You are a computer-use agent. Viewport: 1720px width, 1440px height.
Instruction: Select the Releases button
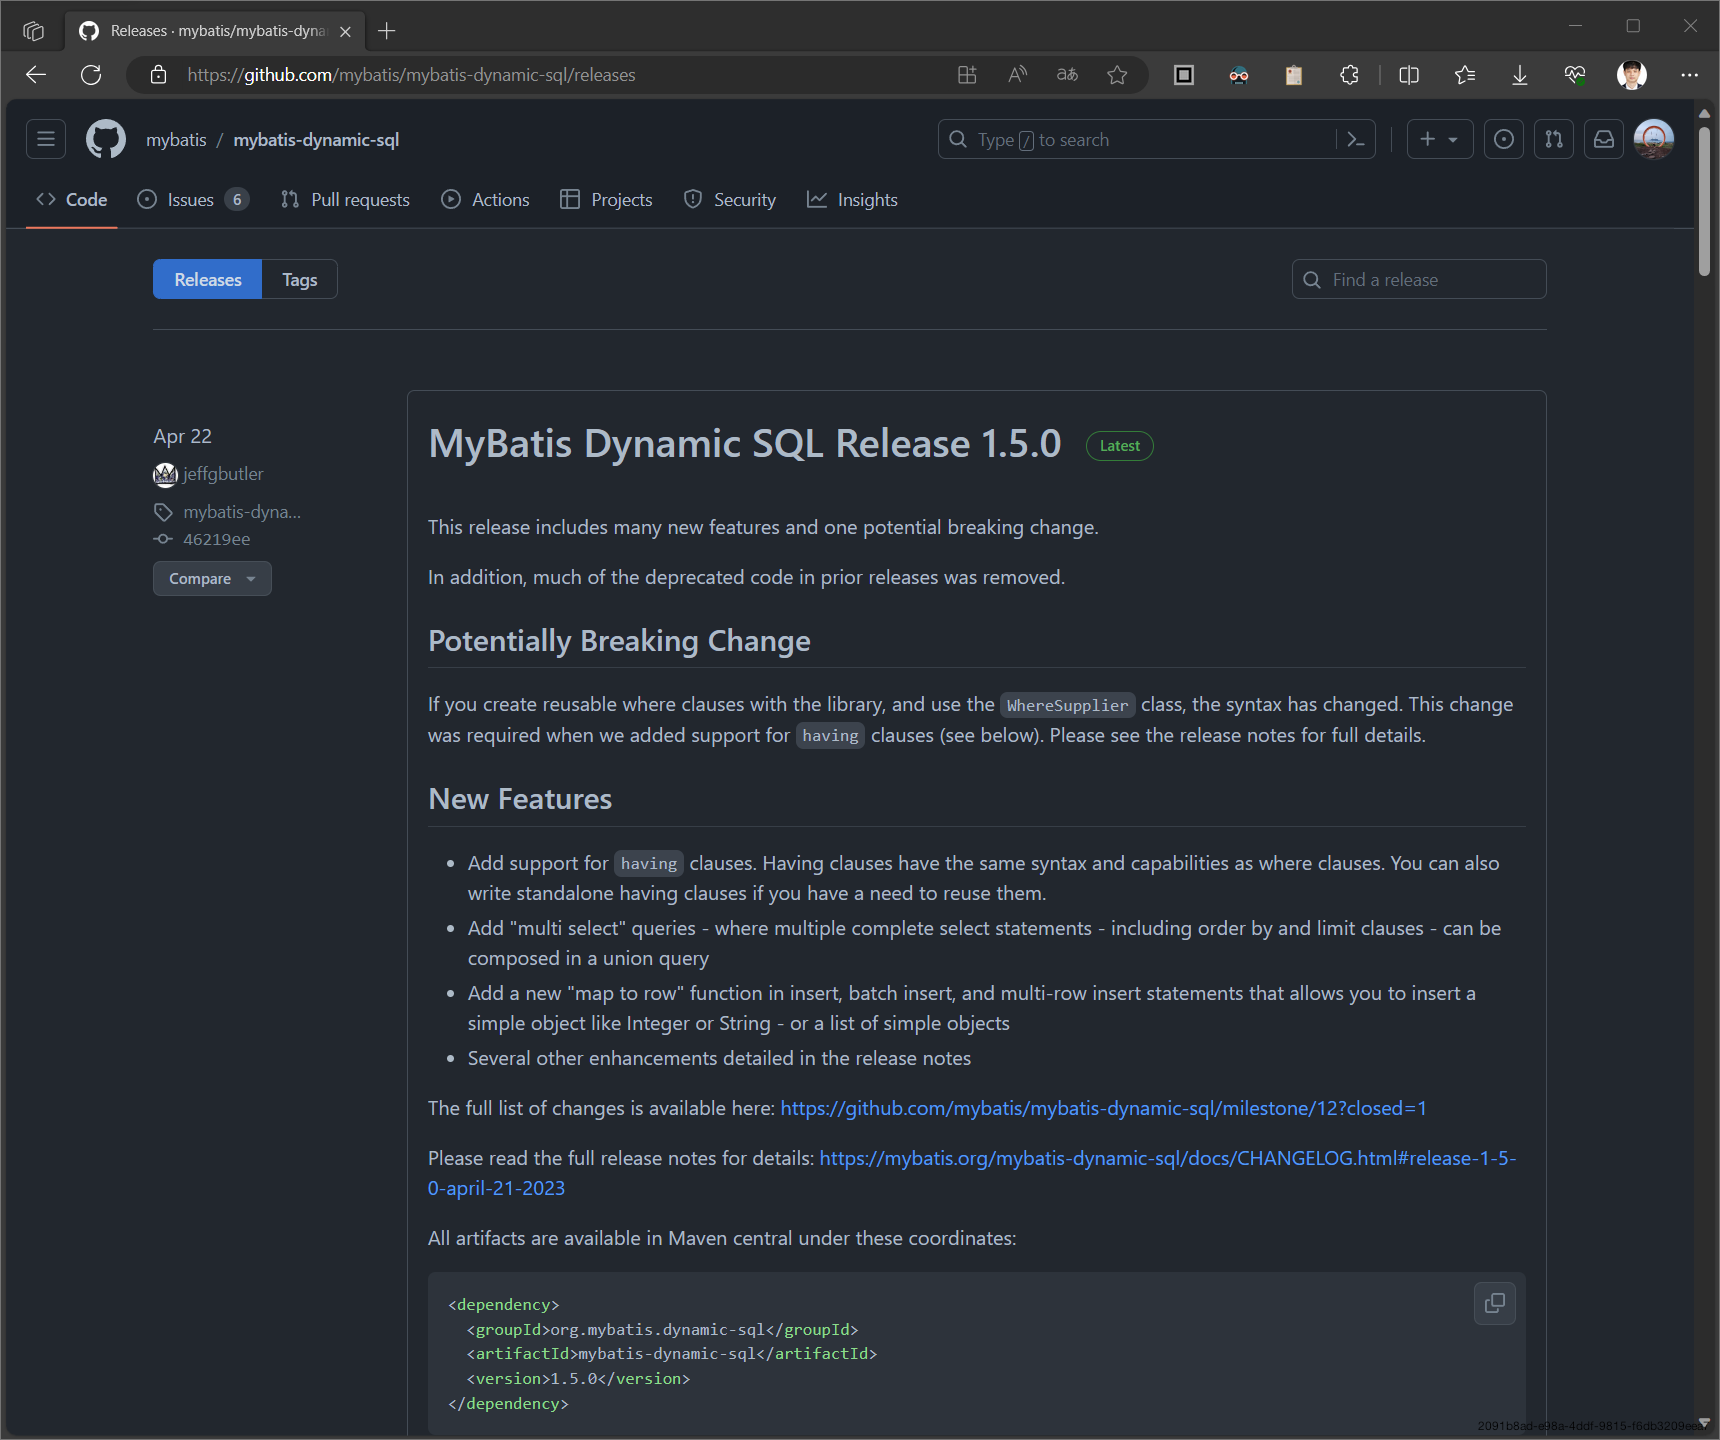[x=208, y=279]
